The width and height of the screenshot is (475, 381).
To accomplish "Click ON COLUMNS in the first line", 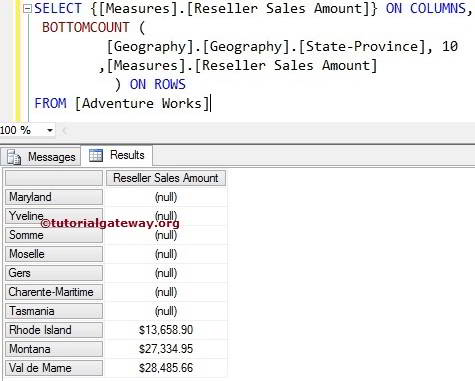I will [x=426, y=8].
